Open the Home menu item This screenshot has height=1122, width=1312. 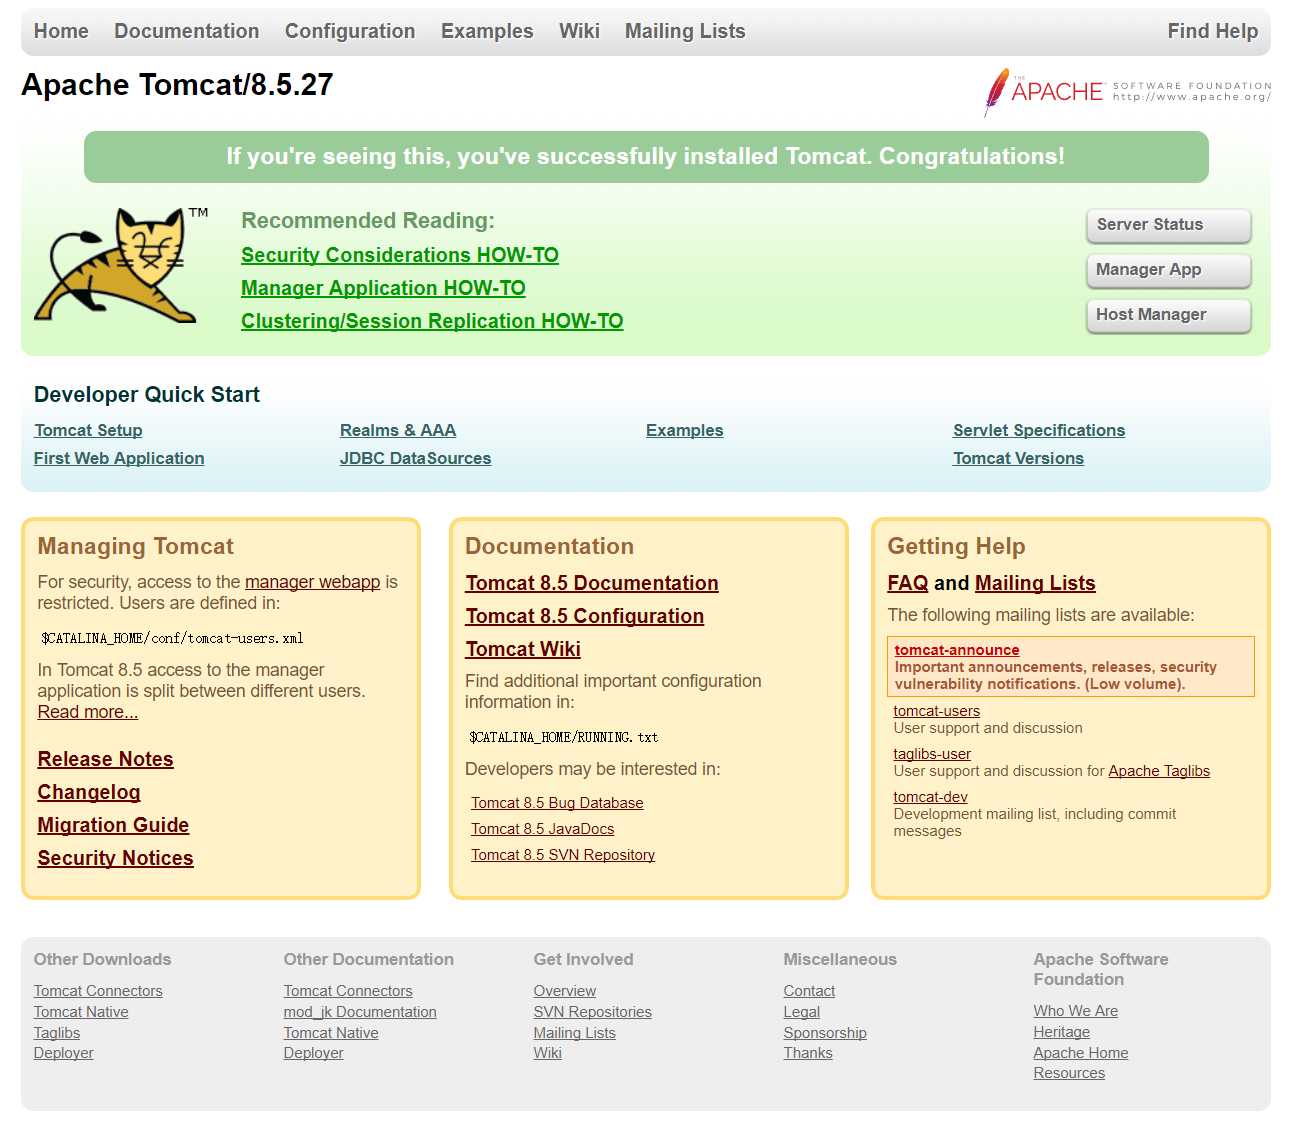[x=61, y=31]
